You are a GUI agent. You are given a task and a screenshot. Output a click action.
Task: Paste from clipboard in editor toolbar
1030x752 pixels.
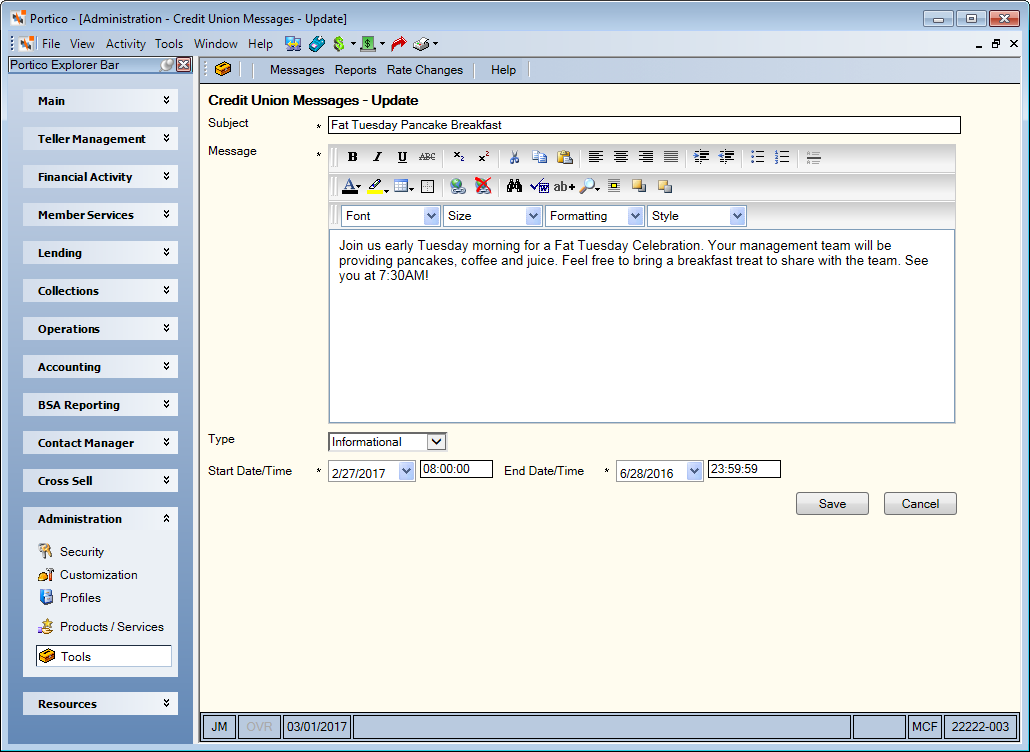pos(564,157)
